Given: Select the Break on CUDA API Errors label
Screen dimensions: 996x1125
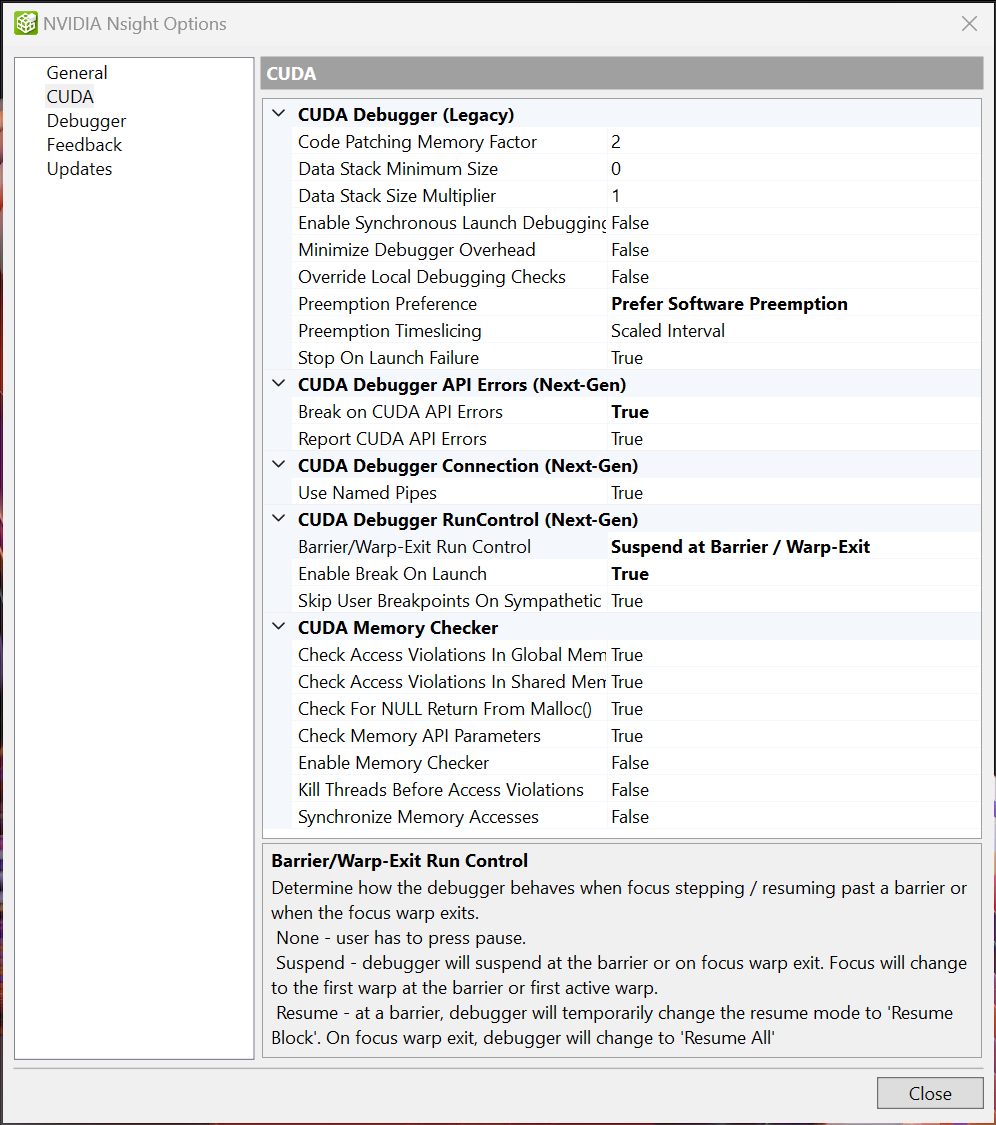Looking at the screenshot, I should [x=400, y=412].
